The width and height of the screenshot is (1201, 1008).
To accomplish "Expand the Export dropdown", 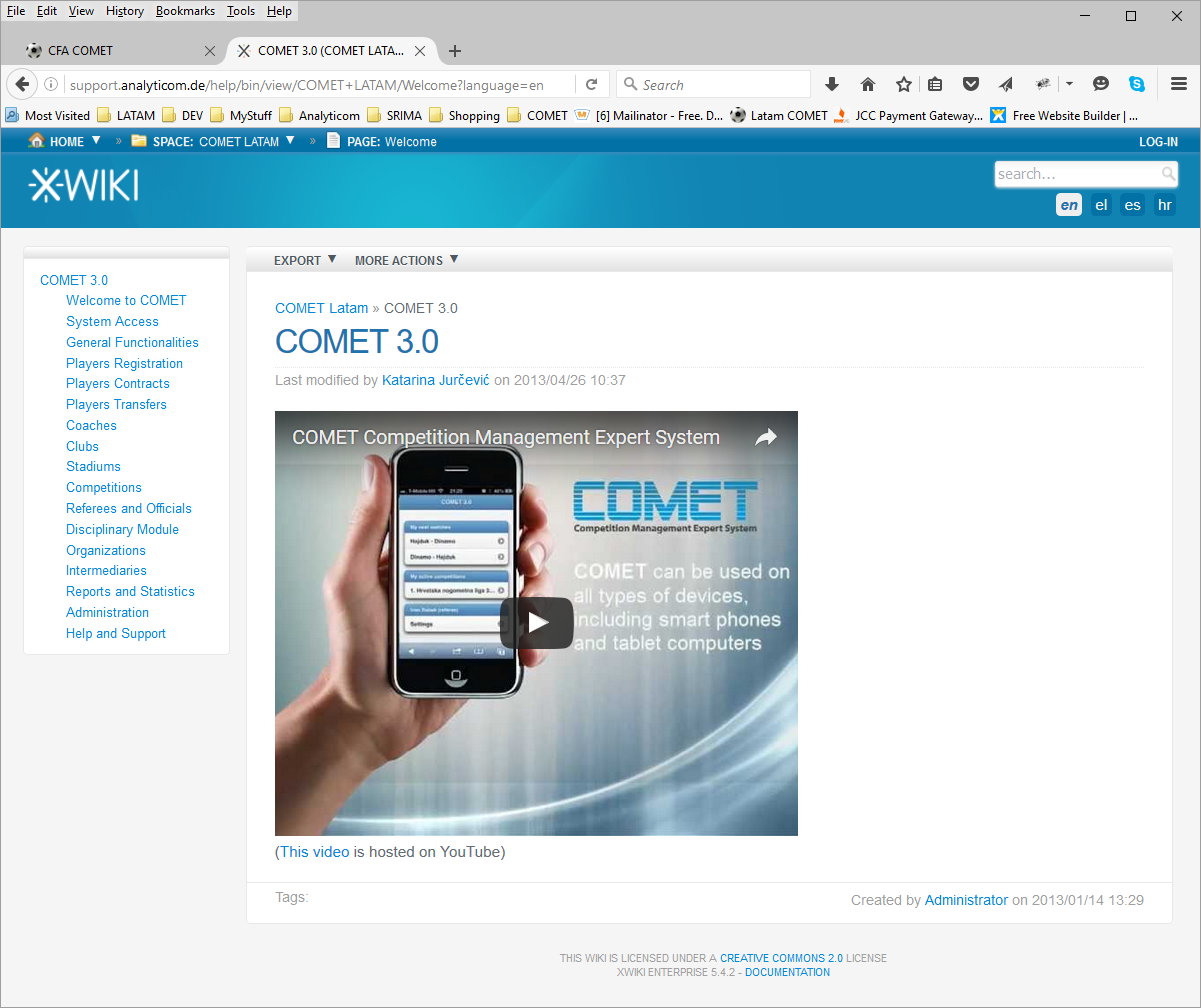I will click(x=305, y=260).
